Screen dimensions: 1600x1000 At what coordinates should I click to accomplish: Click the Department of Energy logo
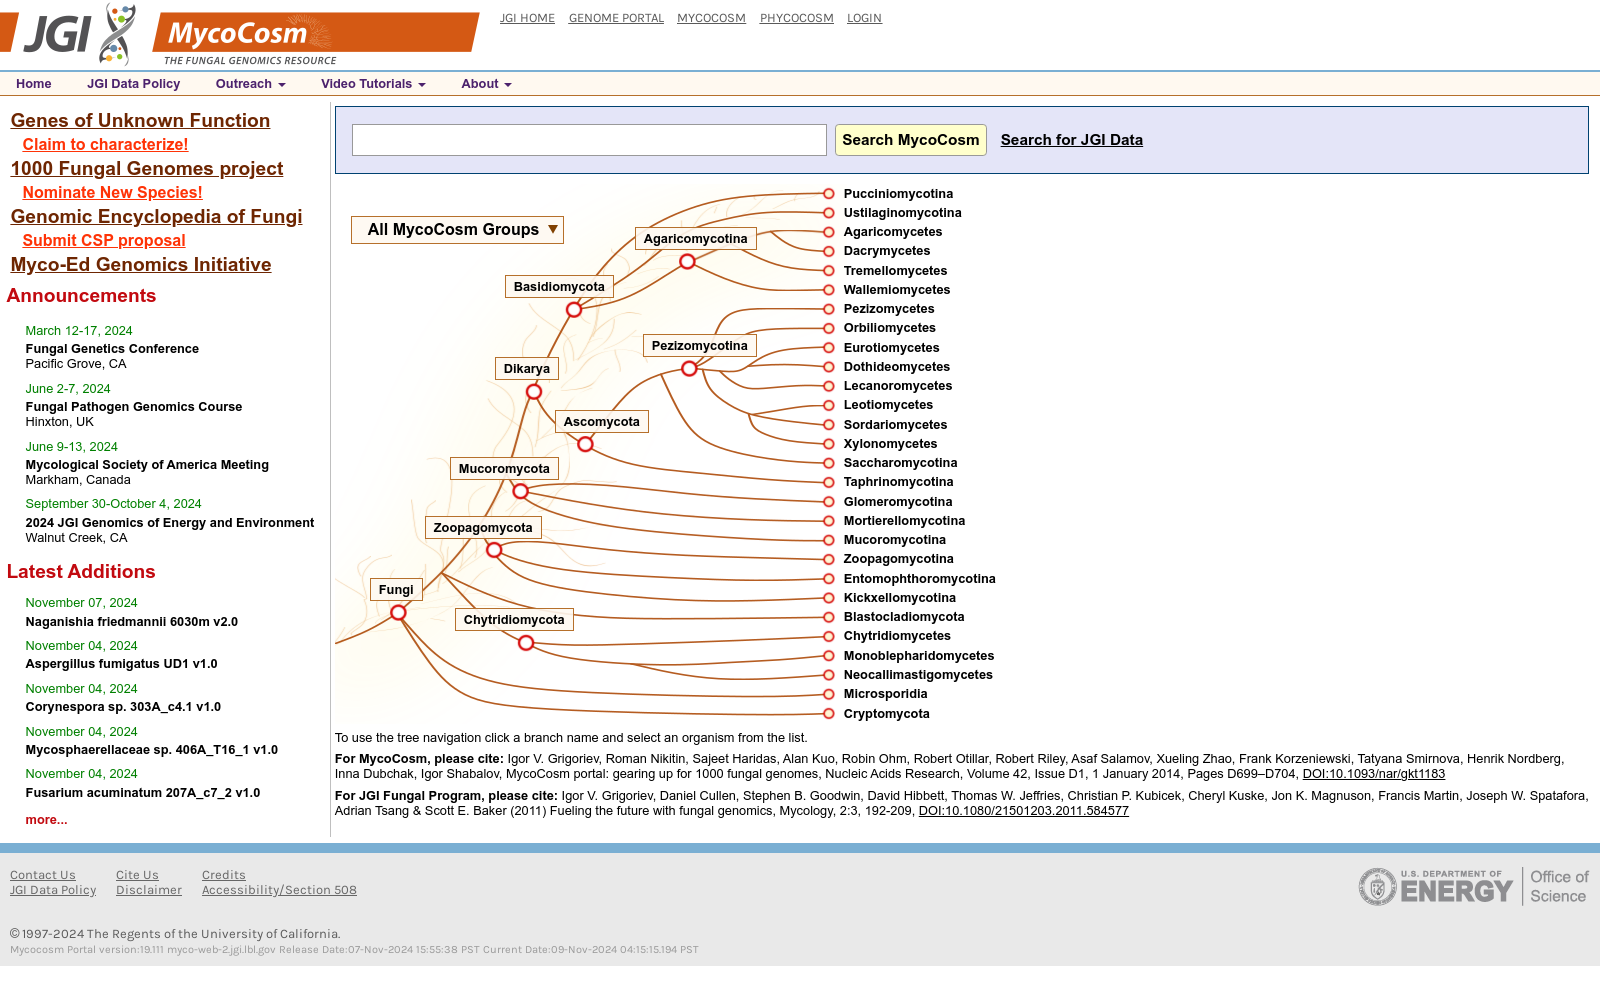[x=1474, y=887]
